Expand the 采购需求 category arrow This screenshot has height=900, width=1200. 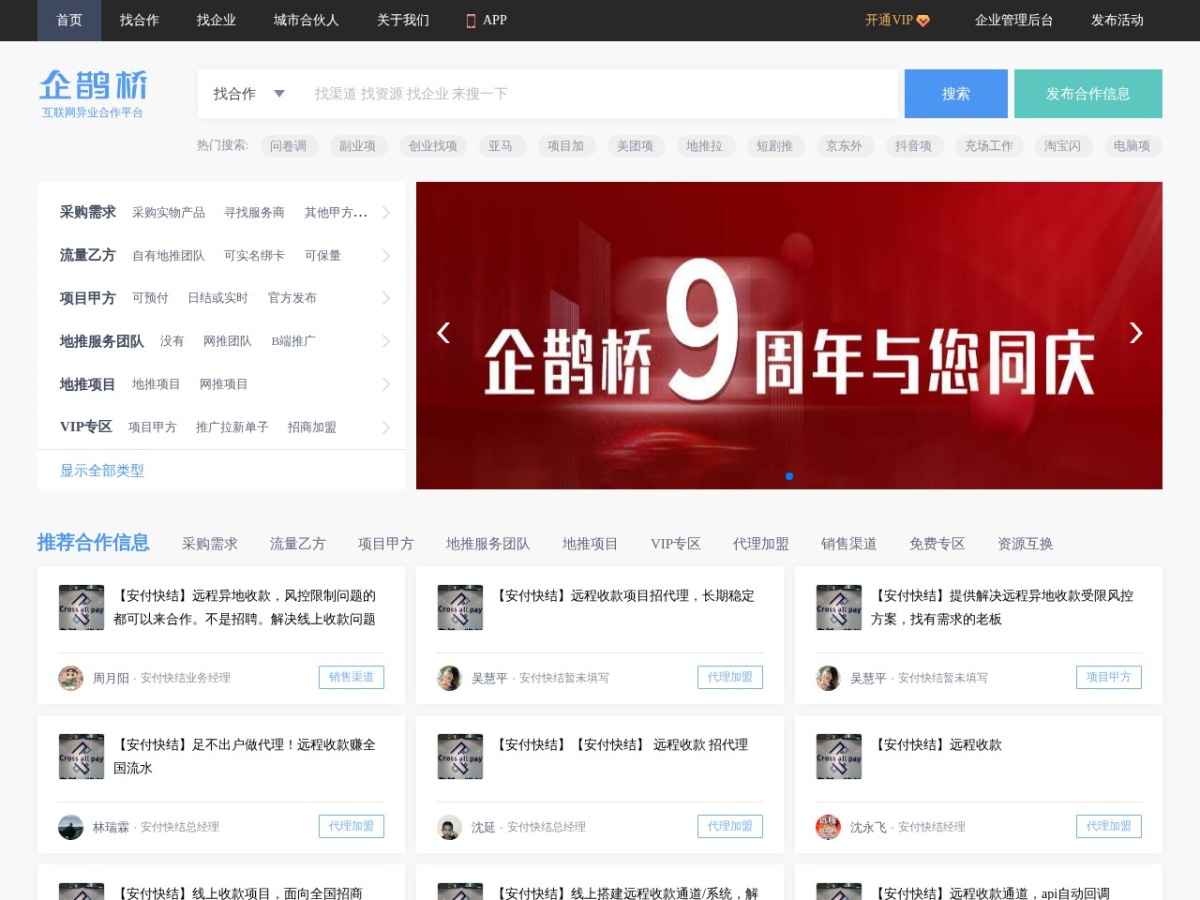point(386,213)
